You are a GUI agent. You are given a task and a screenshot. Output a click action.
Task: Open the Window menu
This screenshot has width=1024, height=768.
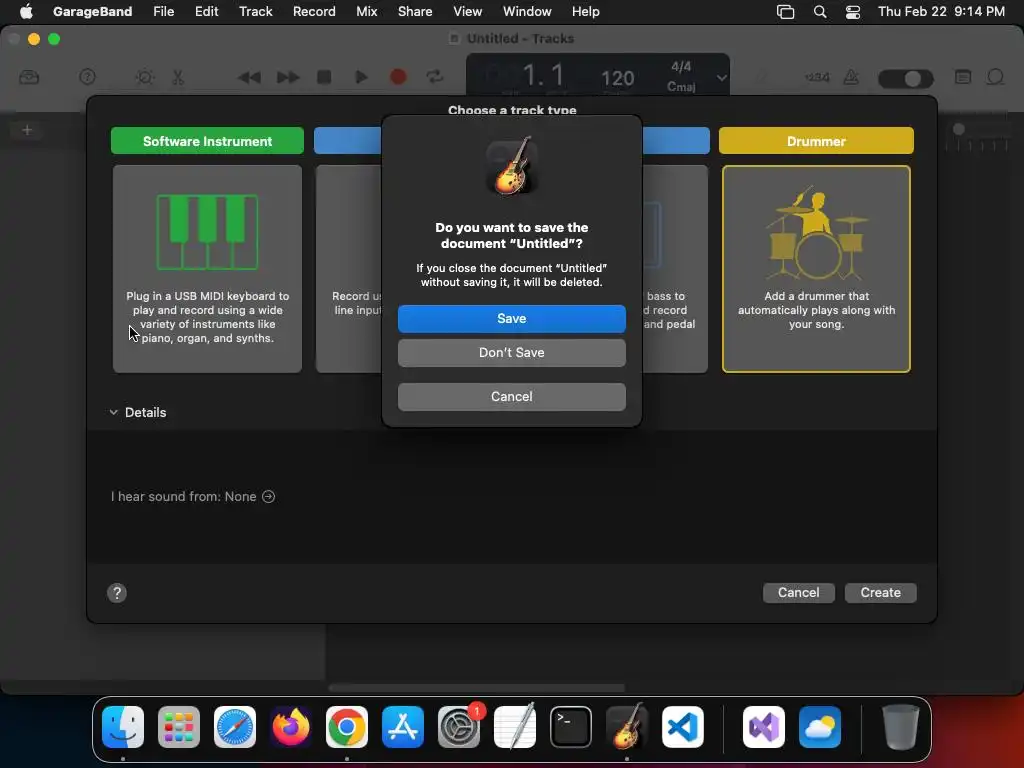pos(527,11)
